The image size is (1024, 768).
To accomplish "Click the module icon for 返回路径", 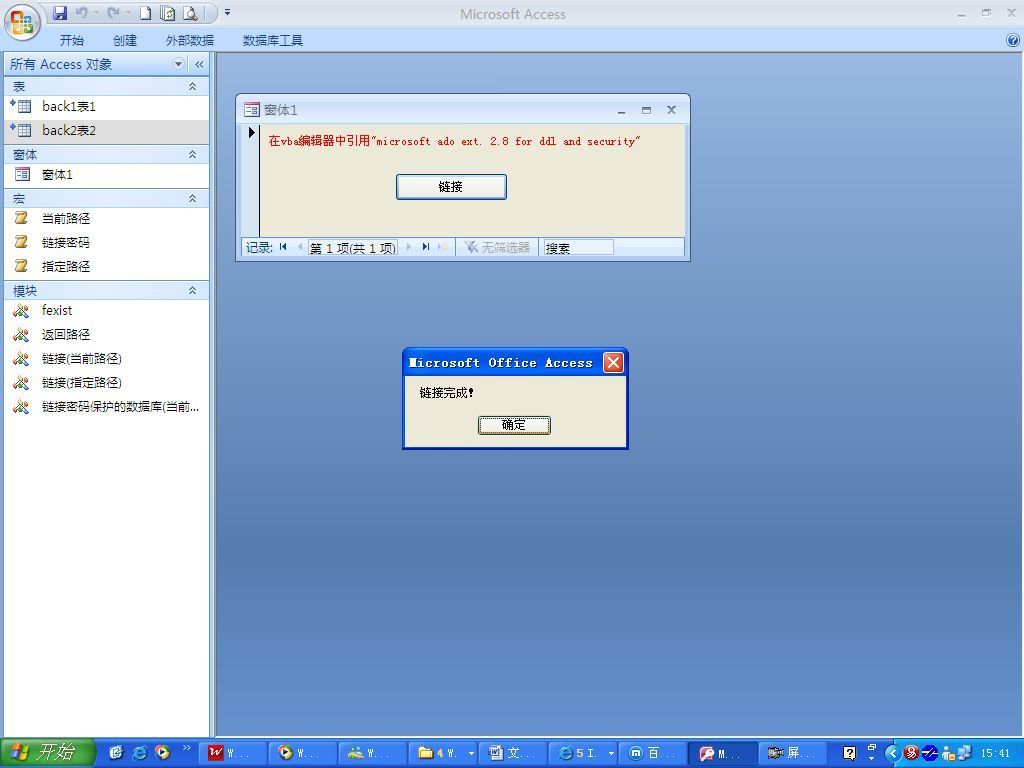I will click(x=21, y=334).
